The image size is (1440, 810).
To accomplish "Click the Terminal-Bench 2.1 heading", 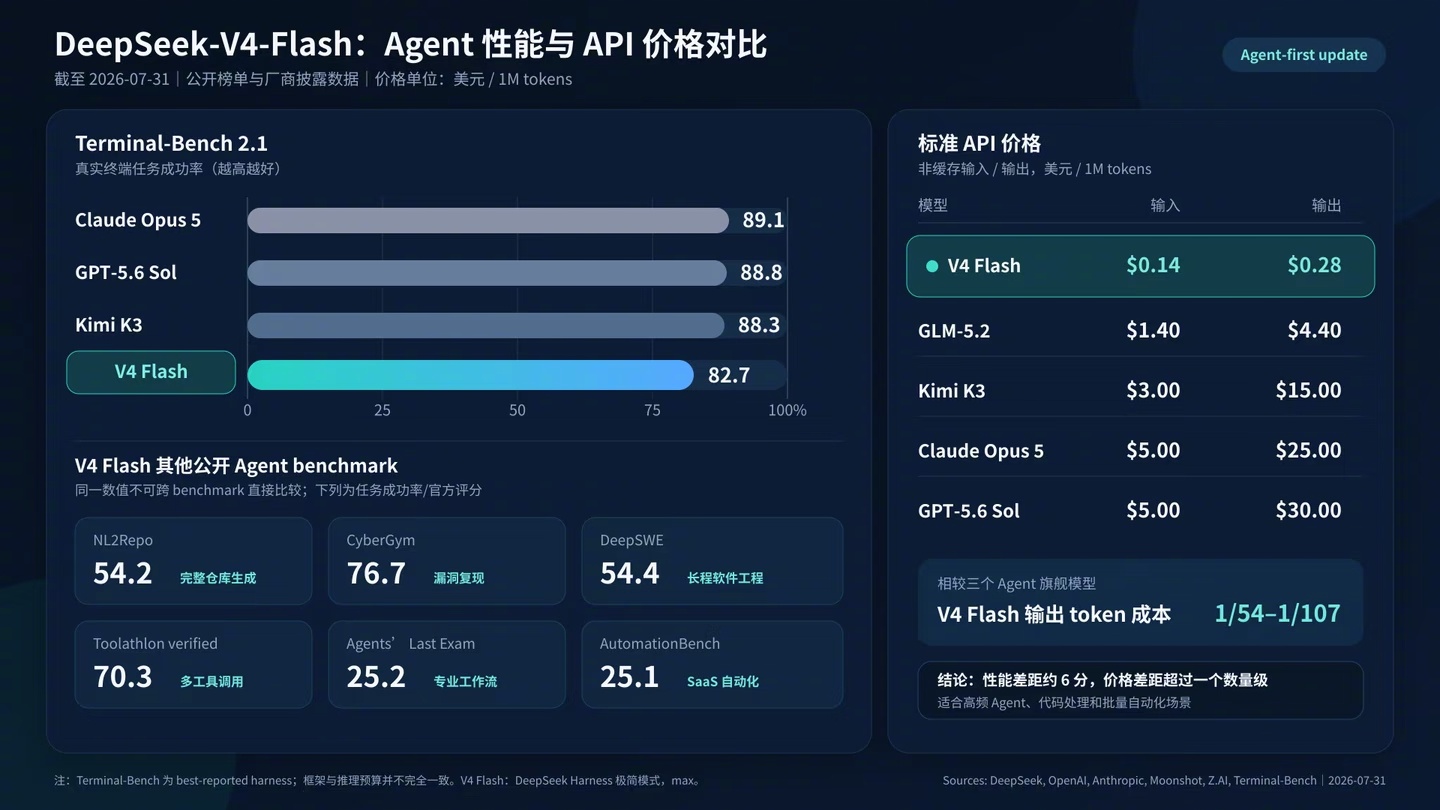I will click(x=171, y=143).
